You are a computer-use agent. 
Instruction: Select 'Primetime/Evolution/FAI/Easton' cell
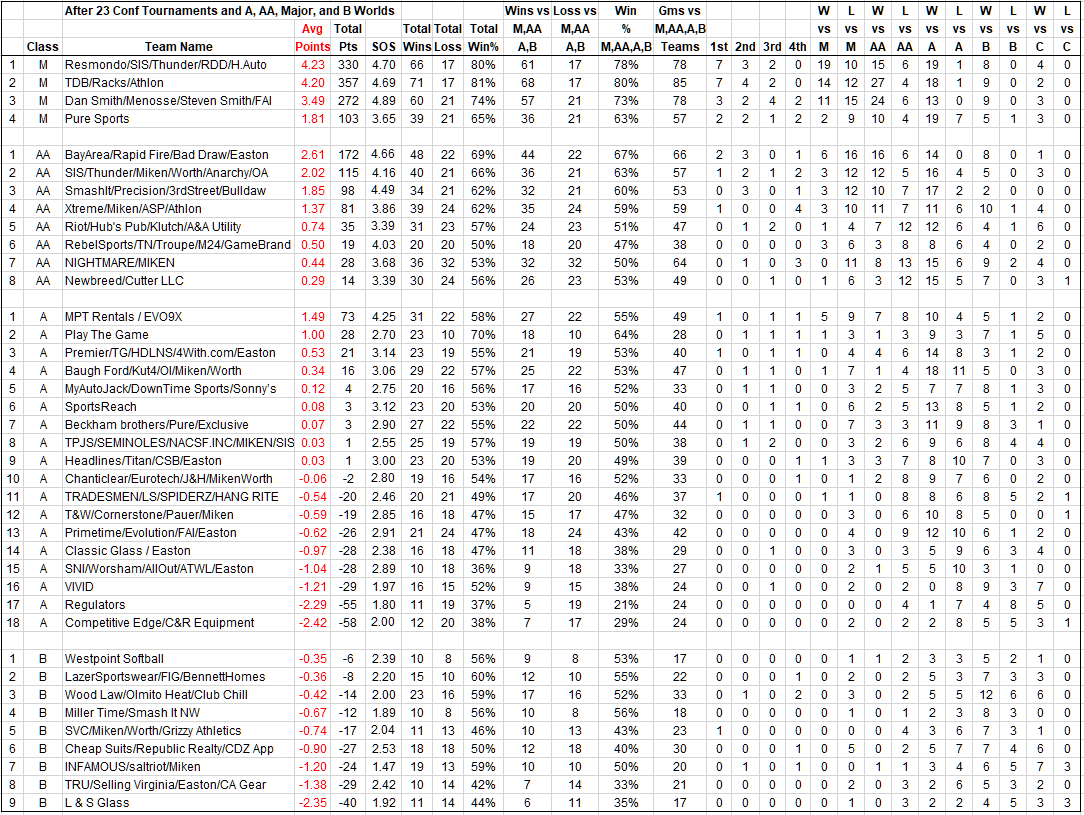click(x=178, y=532)
